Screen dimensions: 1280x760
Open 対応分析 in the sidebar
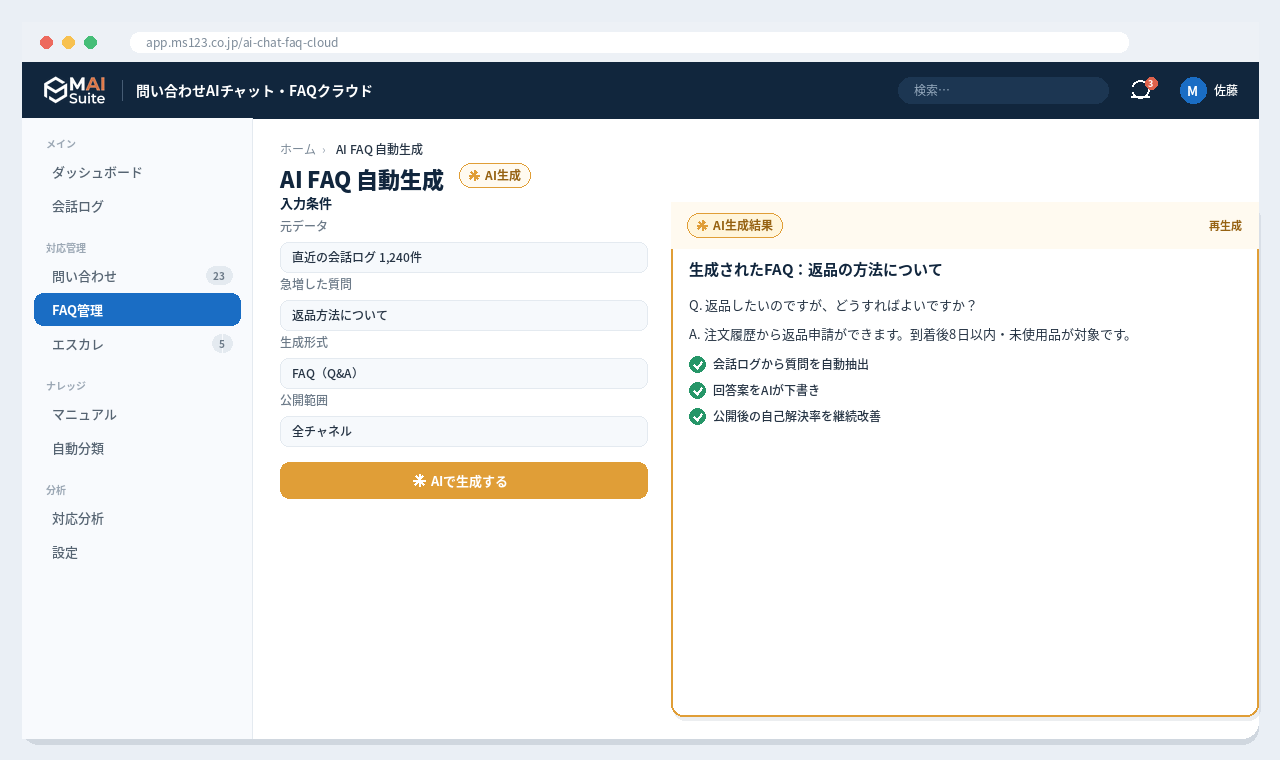click(137, 518)
